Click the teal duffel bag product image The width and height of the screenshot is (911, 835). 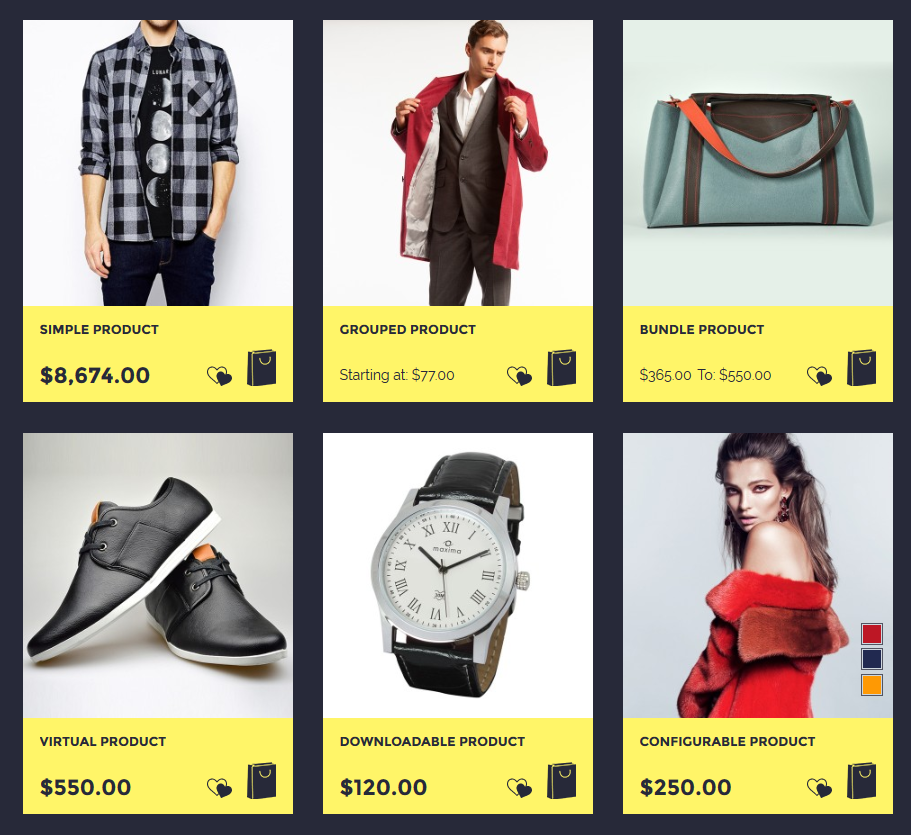coord(758,163)
